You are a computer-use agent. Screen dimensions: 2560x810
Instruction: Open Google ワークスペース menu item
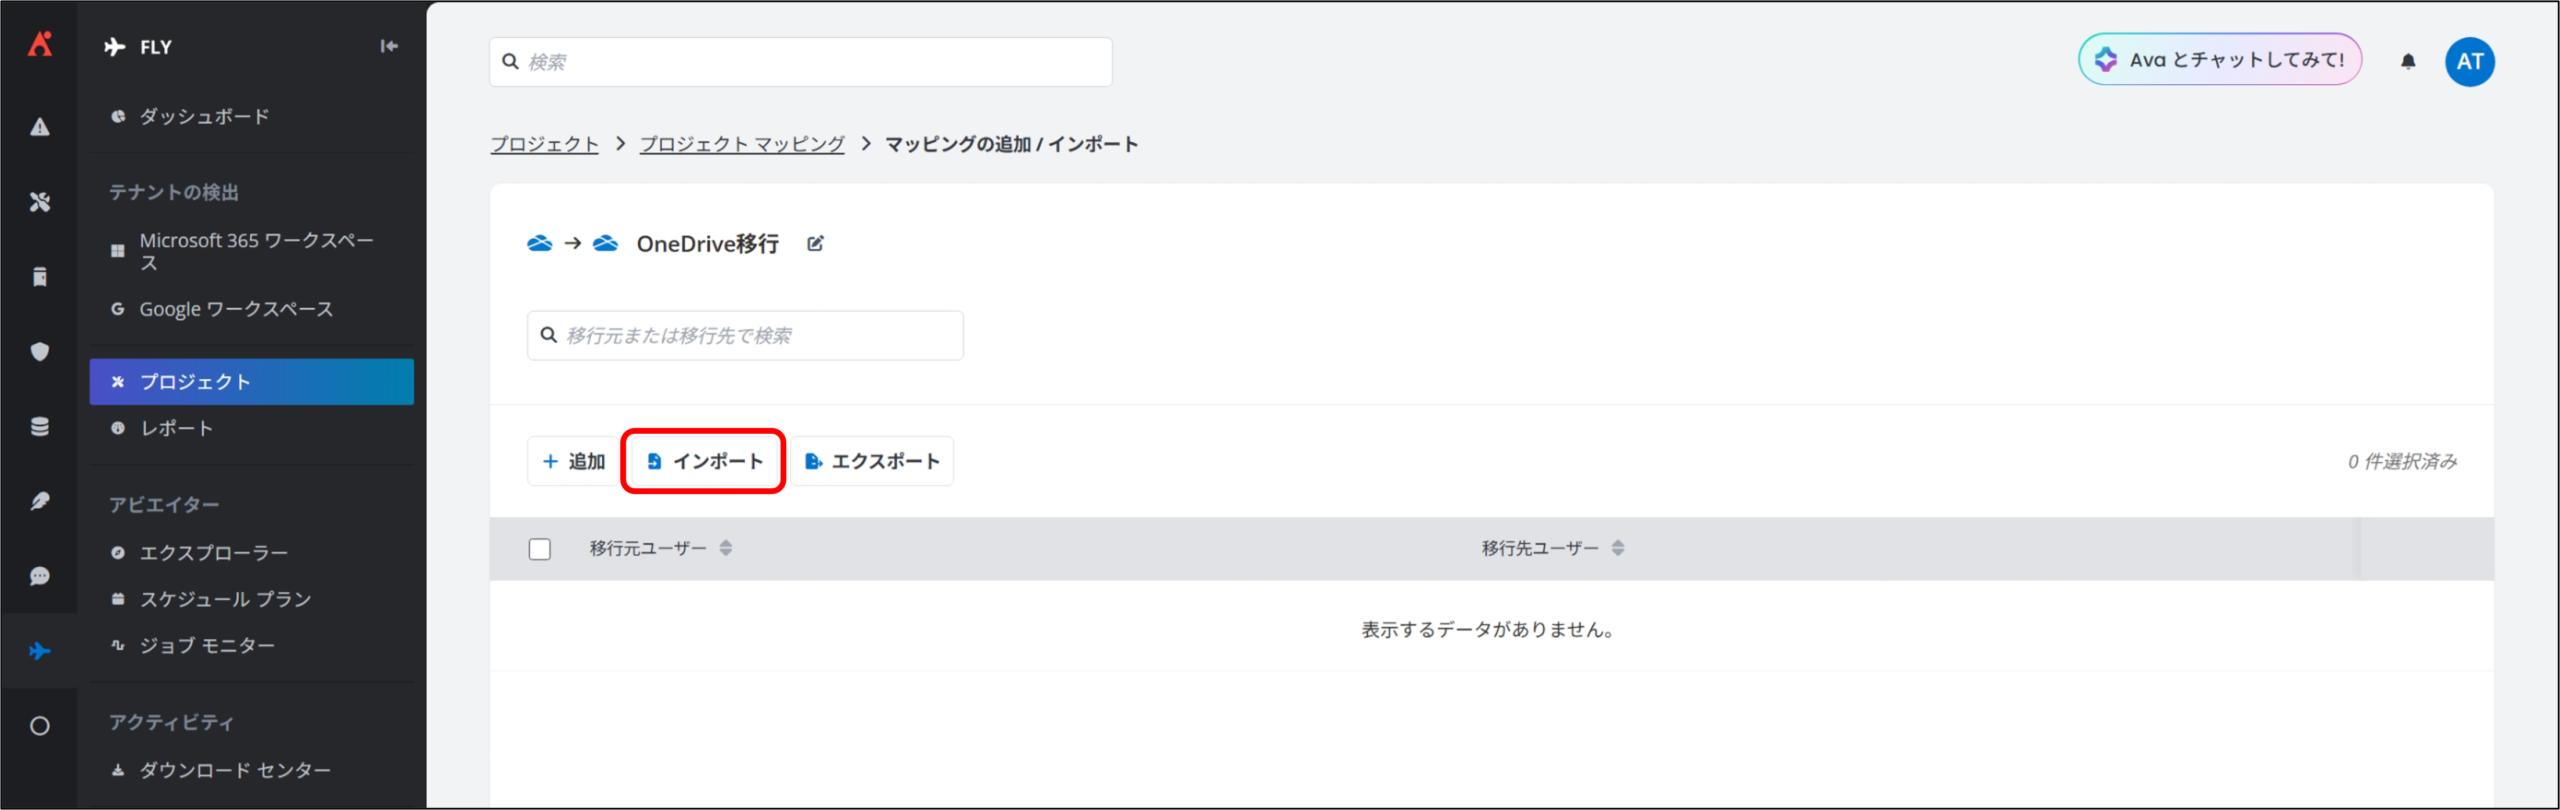236,309
